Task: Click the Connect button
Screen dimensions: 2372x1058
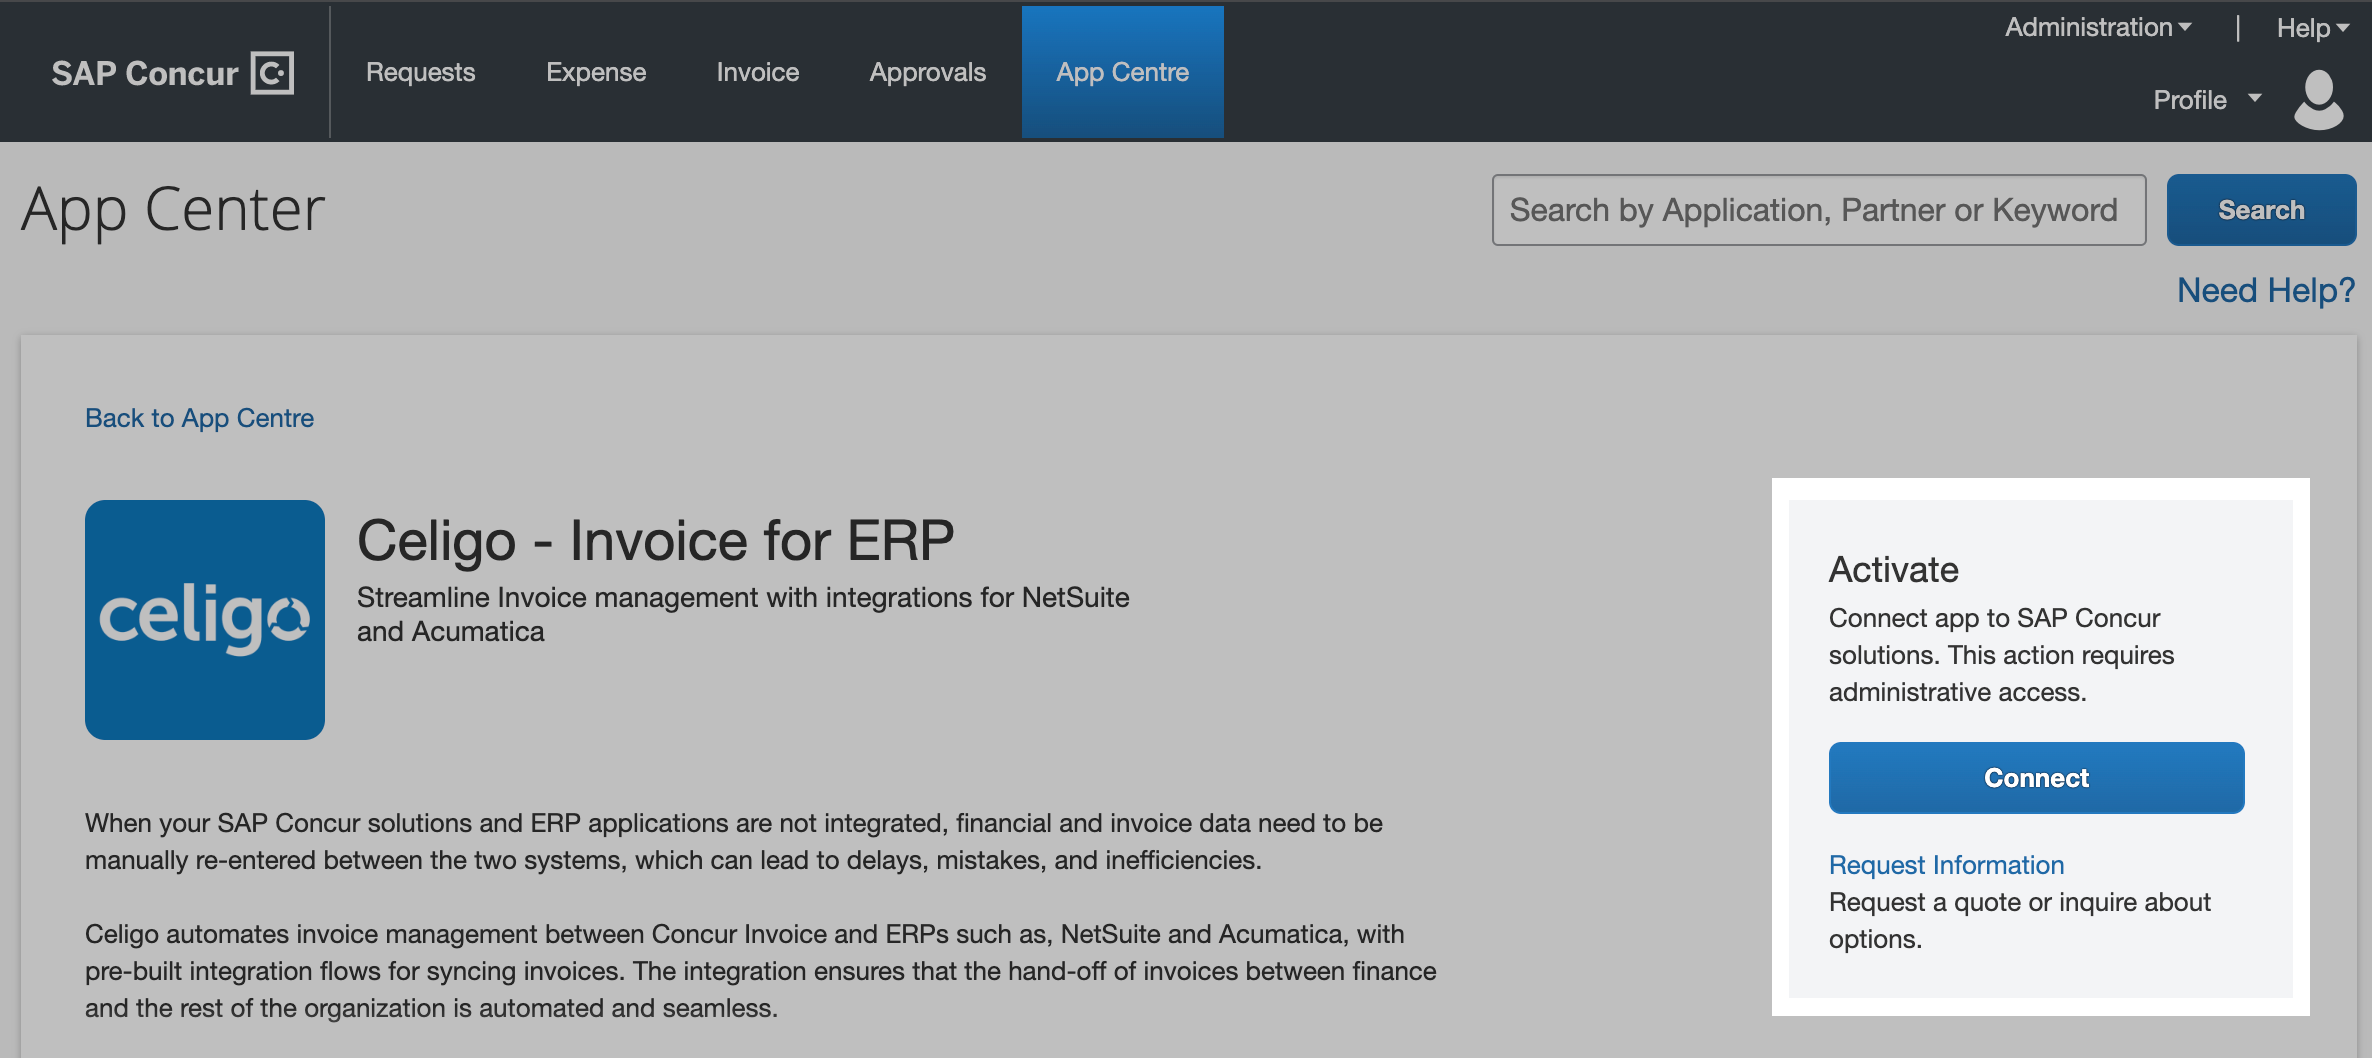Action: click(x=2036, y=778)
